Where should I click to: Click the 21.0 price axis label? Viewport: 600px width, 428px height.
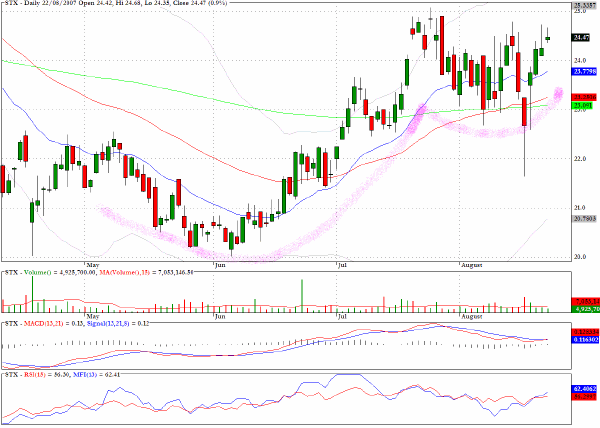point(580,208)
